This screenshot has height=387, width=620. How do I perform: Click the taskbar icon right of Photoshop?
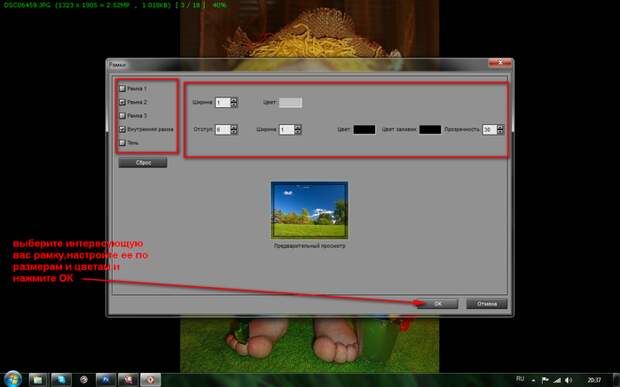point(128,380)
